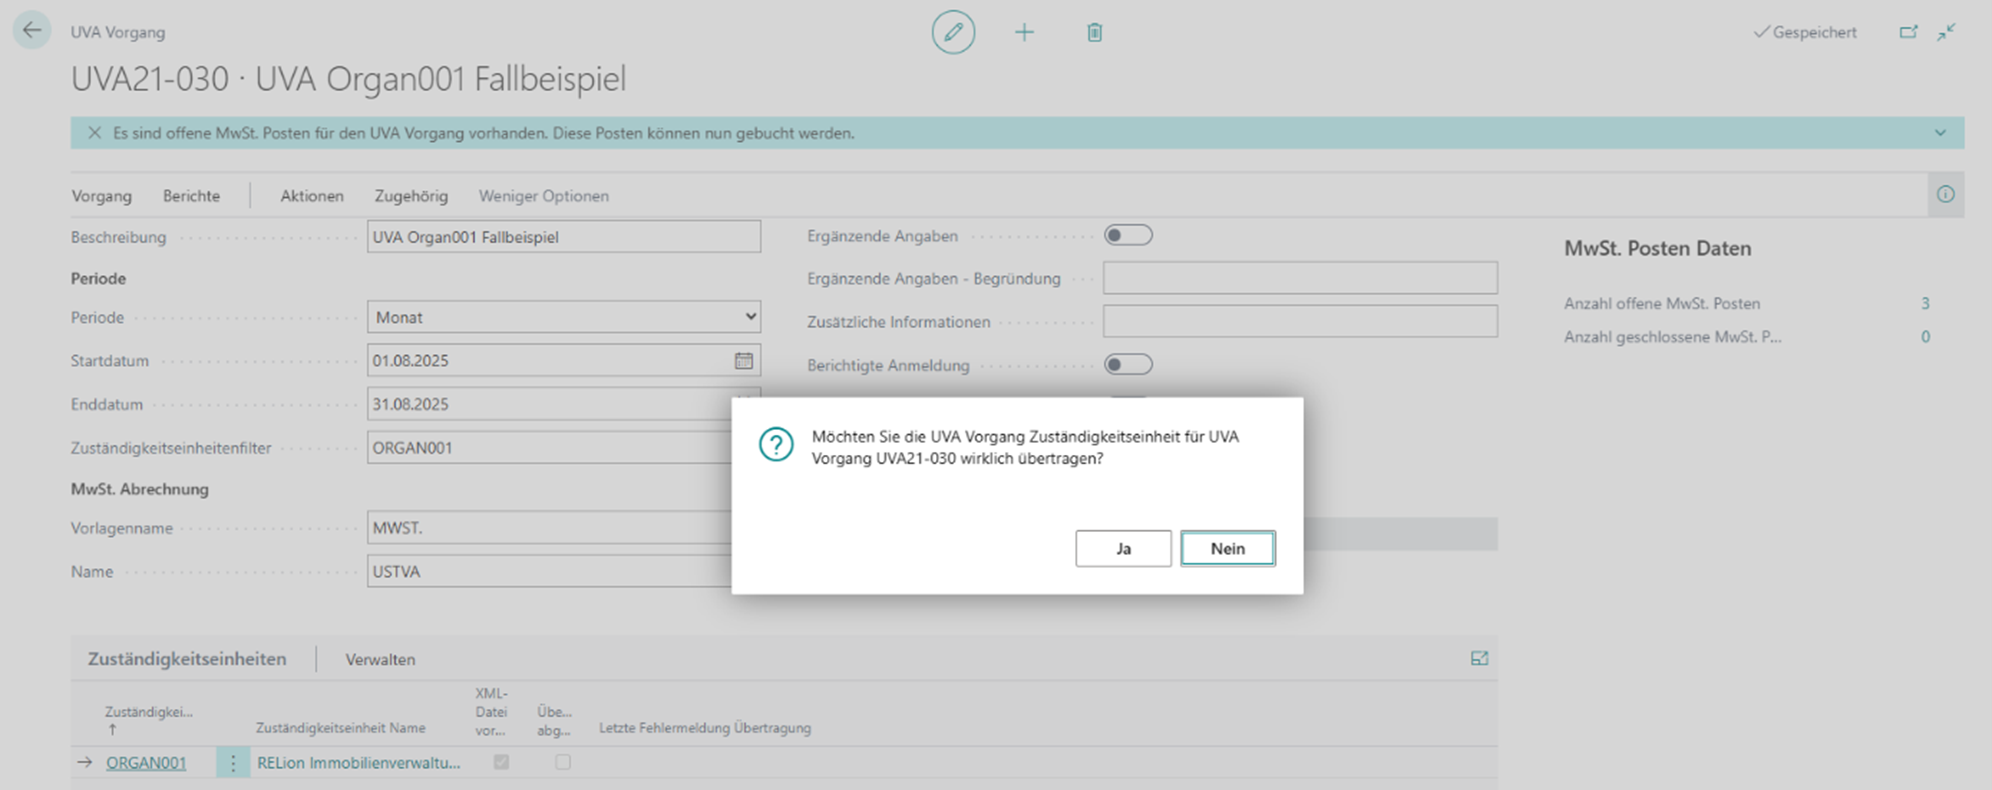
Task: Open the info FactBox pane icon
Action: [x=1945, y=195]
